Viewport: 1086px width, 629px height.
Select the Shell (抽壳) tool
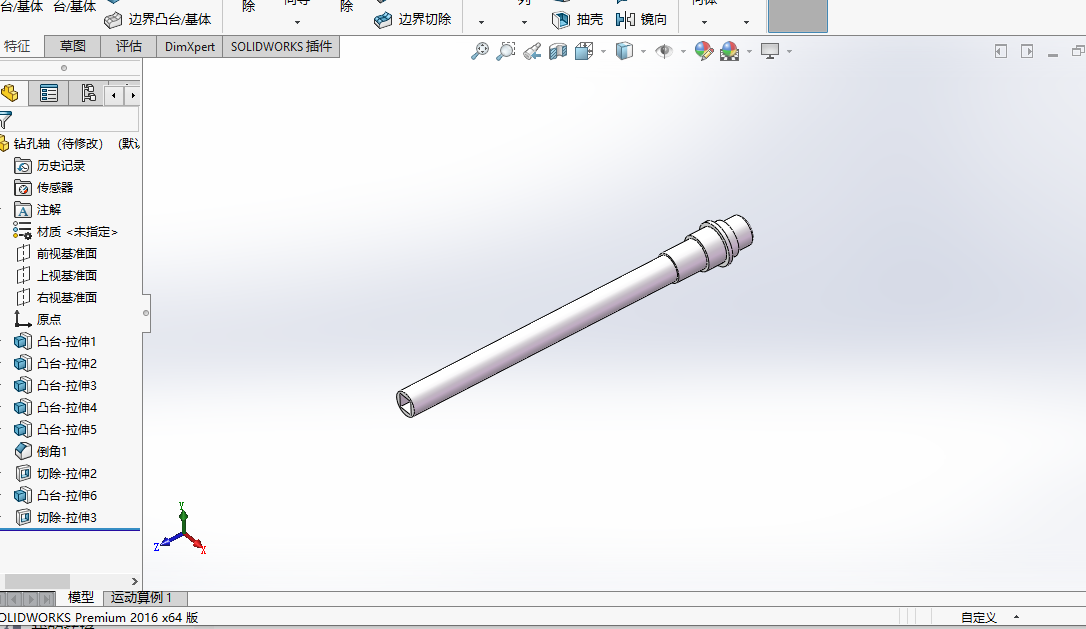(577, 20)
